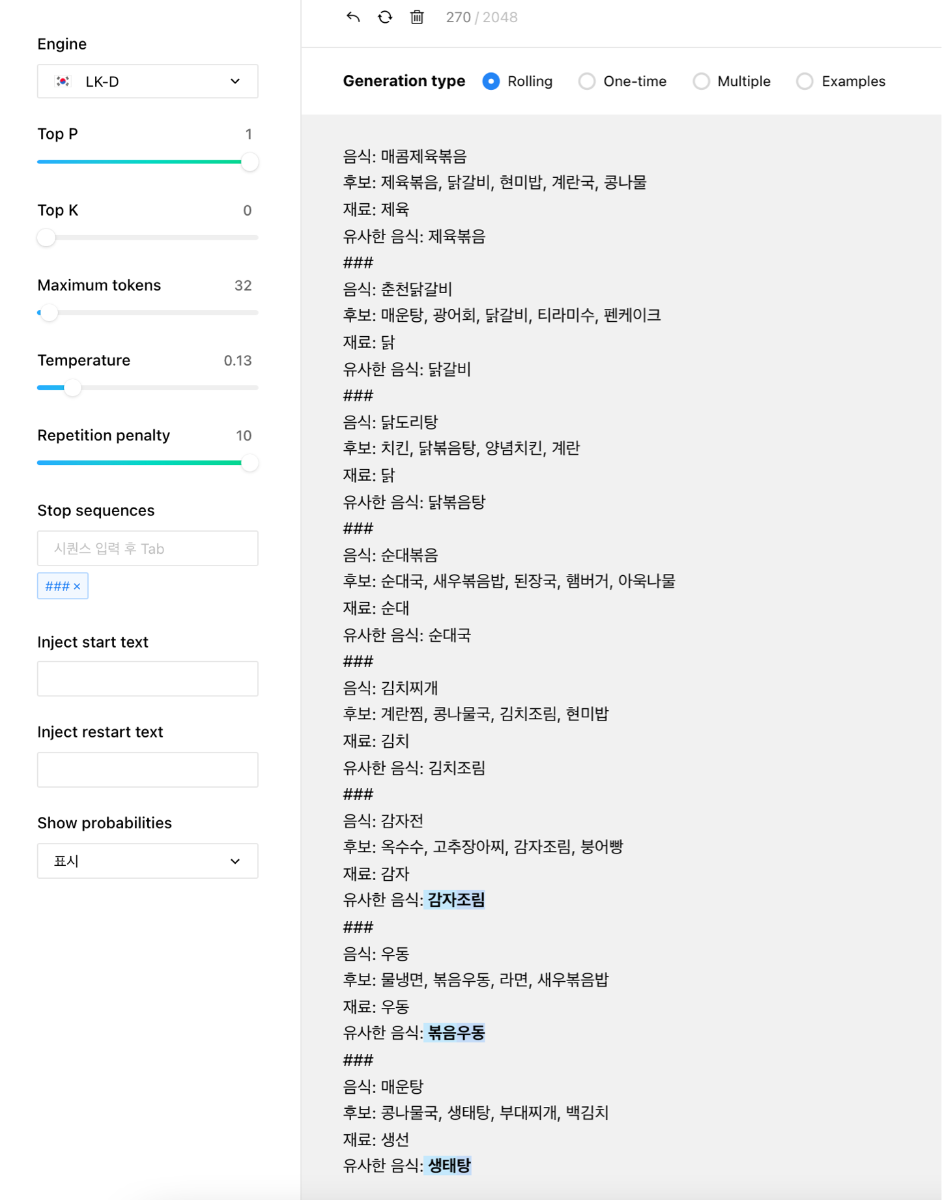Select the One-time generation type

tap(587, 81)
